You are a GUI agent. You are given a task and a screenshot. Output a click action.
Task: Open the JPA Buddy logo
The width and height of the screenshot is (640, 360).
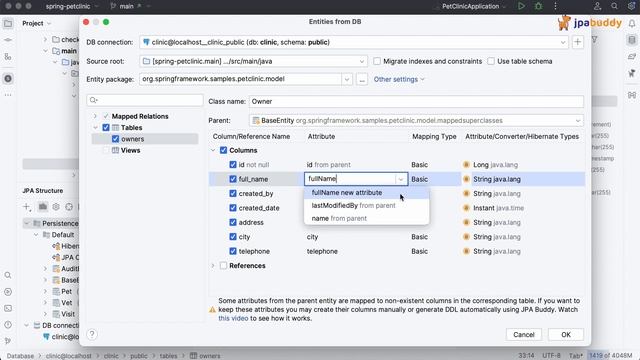[x=590, y=23]
